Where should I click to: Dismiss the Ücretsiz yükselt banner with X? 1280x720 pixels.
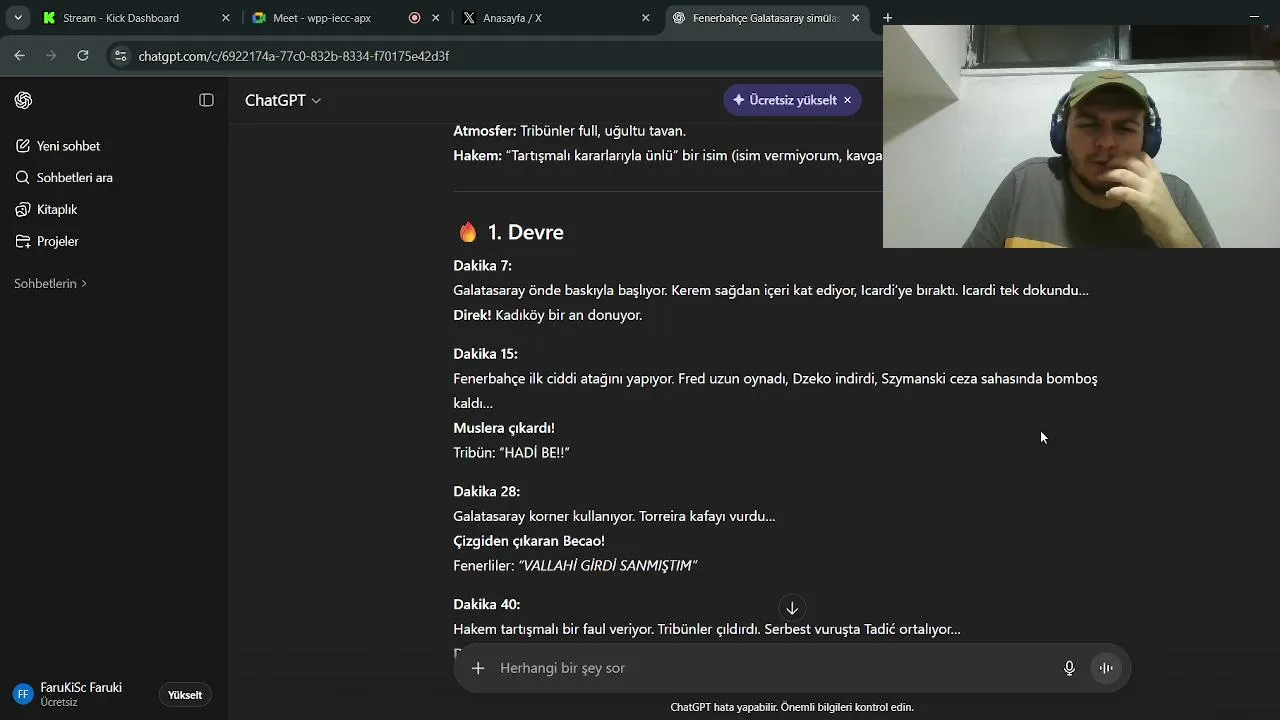(847, 100)
